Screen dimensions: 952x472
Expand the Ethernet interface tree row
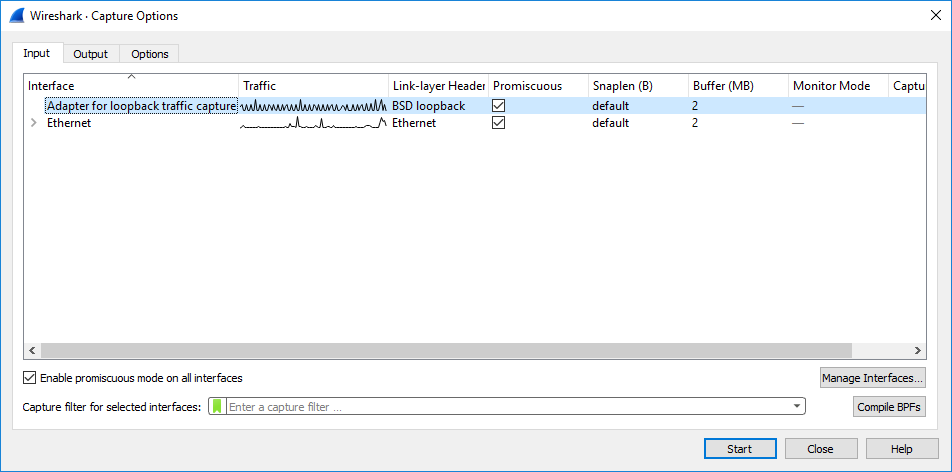[x=34, y=124]
